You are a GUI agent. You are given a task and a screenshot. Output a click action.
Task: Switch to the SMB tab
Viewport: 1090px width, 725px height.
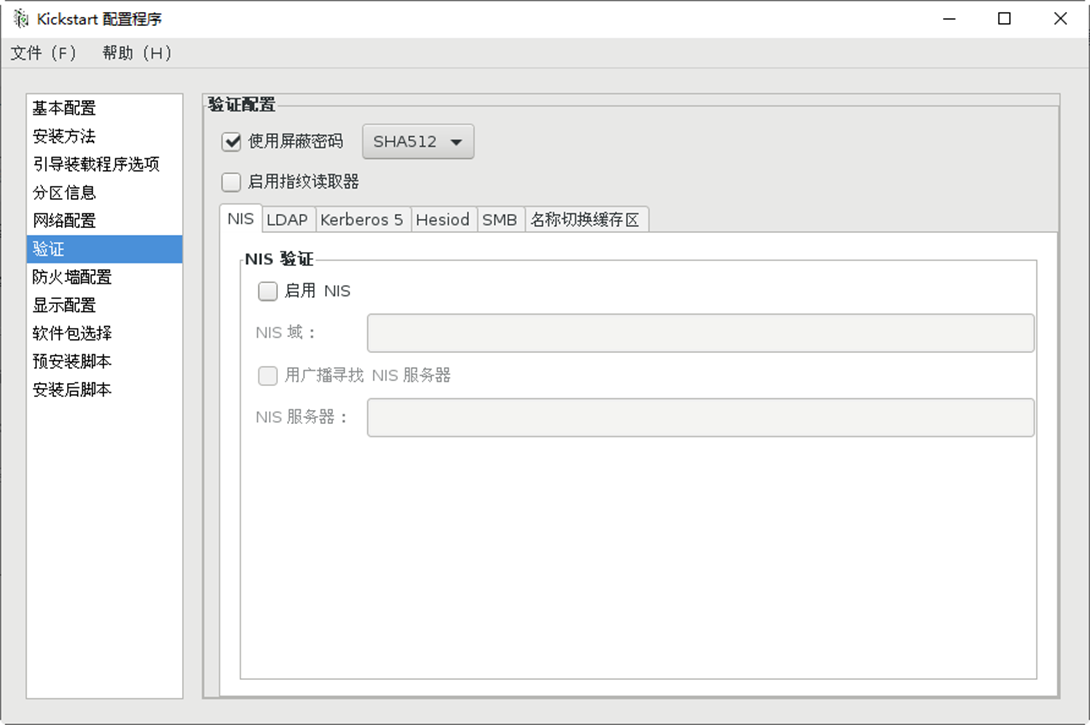[500, 220]
